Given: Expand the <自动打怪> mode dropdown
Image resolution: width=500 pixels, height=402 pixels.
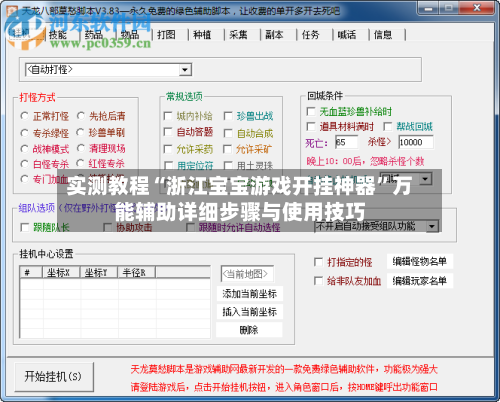Looking at the screenshot, I should pos(185,70).
